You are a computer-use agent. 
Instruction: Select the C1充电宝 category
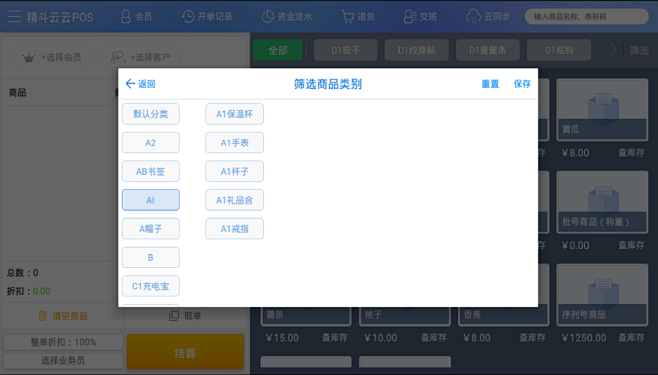pos(151,286)
